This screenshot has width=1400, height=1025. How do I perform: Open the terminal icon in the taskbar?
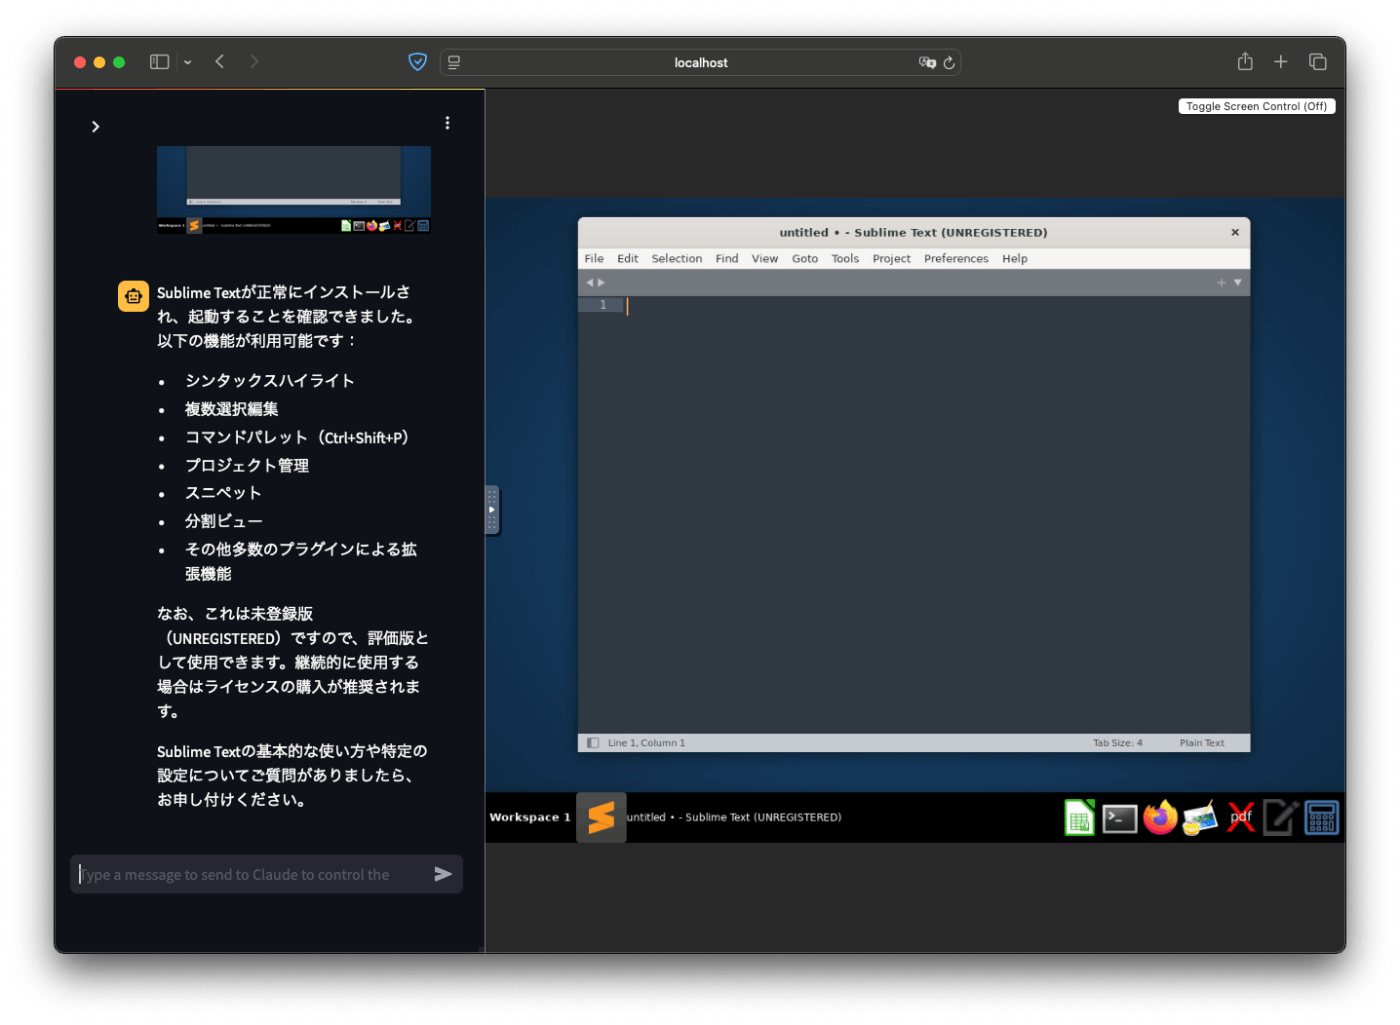pyautogui.click(x=1120, y=819)
